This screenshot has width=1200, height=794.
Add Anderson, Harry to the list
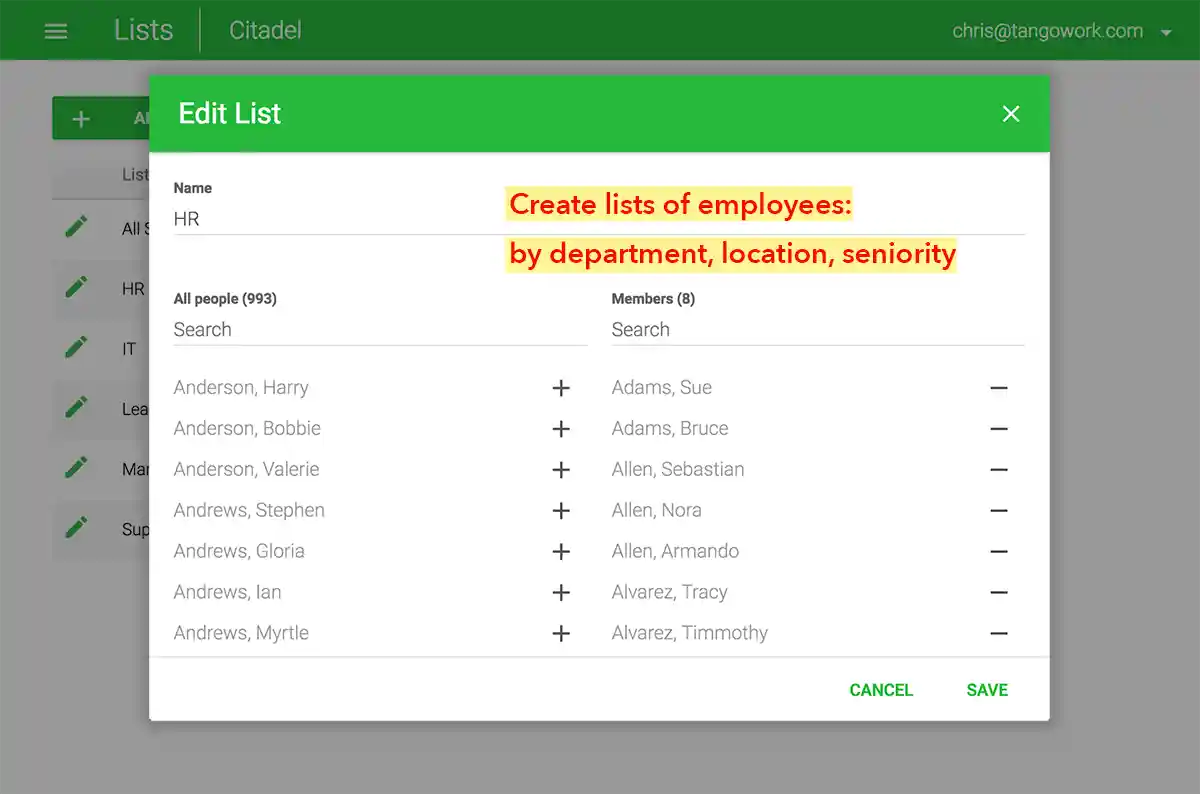561,388
